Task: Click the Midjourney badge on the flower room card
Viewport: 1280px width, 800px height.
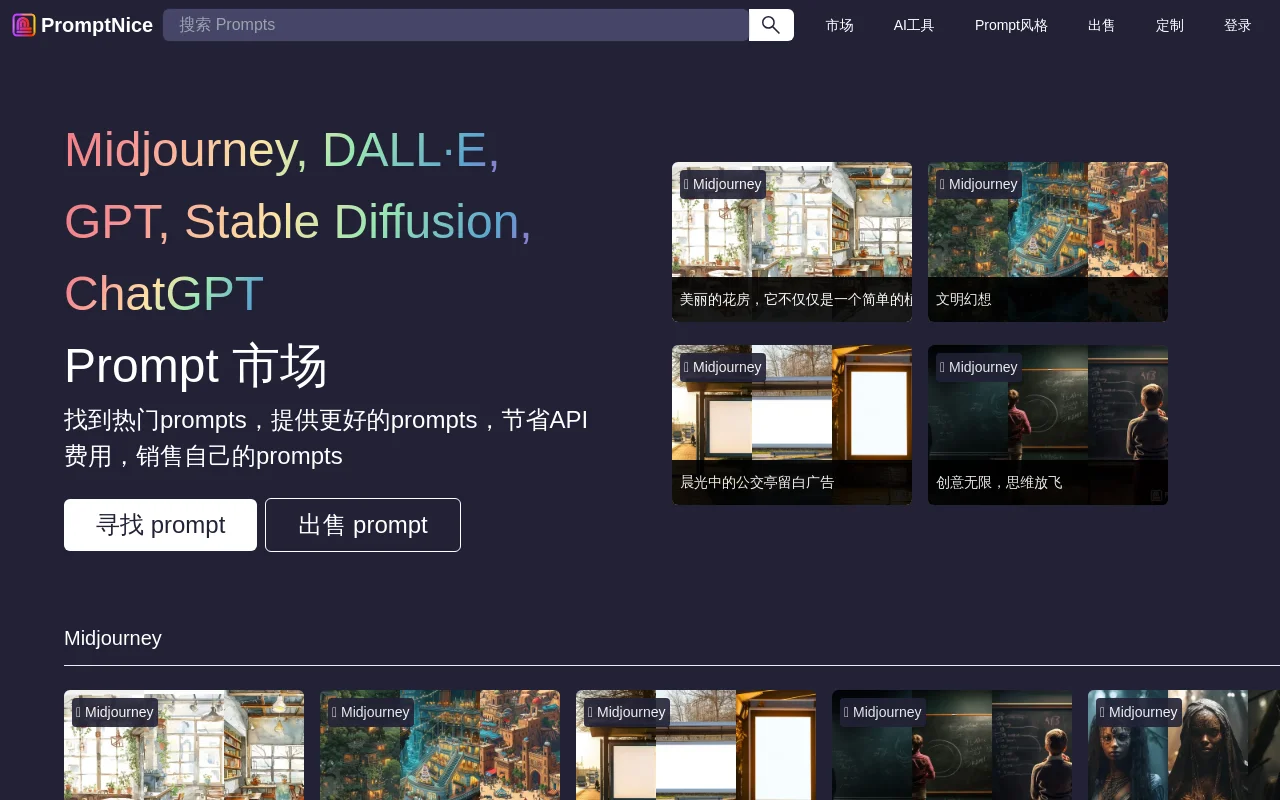Action: click(x=723, y=184)
